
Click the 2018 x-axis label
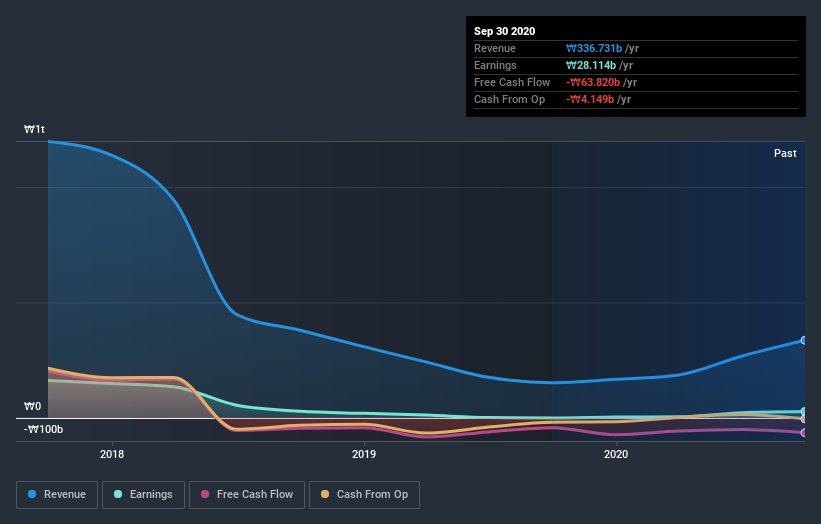[x=112, y=454]
